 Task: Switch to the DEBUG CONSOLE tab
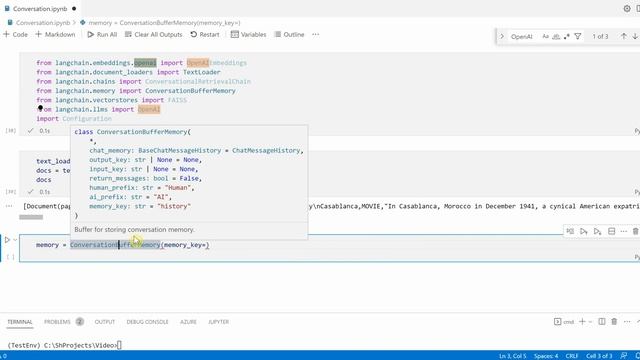[x=147, y=322]
